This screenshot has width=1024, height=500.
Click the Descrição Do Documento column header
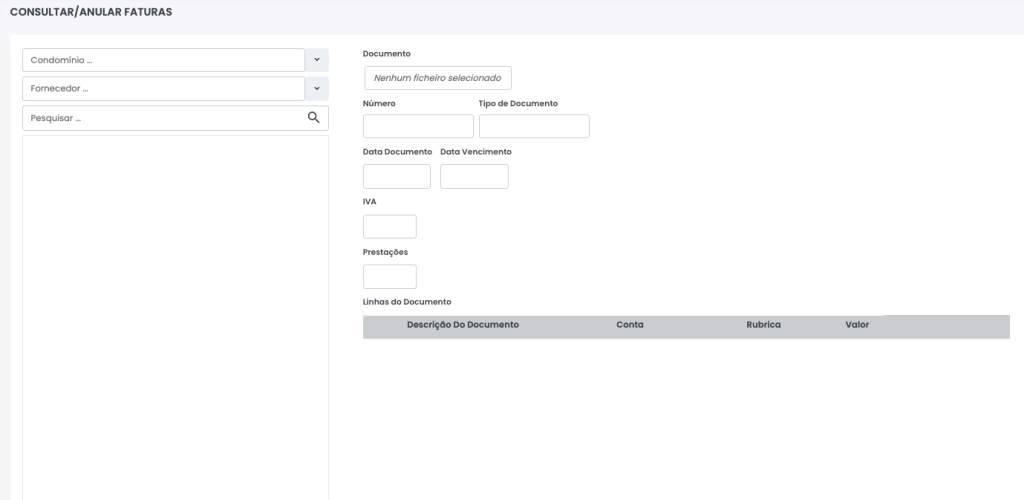click(x=462, y=324)
